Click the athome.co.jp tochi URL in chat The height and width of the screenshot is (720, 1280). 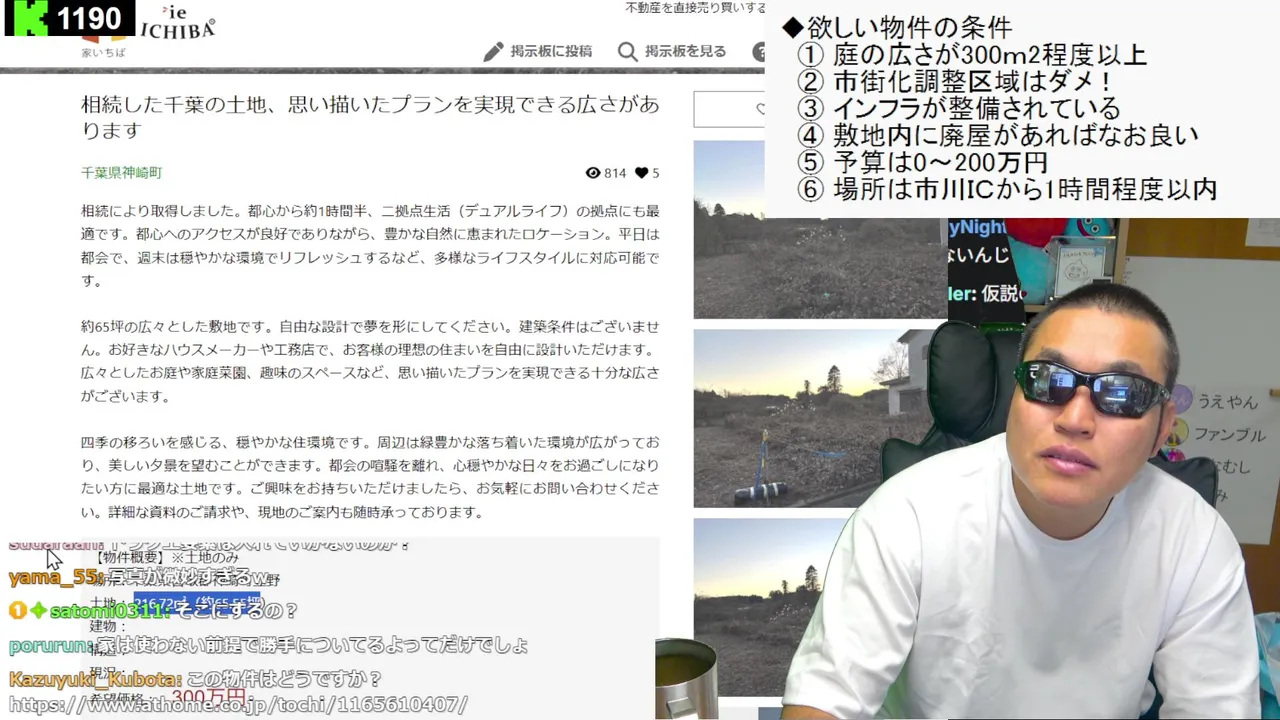tap(238, 705)
